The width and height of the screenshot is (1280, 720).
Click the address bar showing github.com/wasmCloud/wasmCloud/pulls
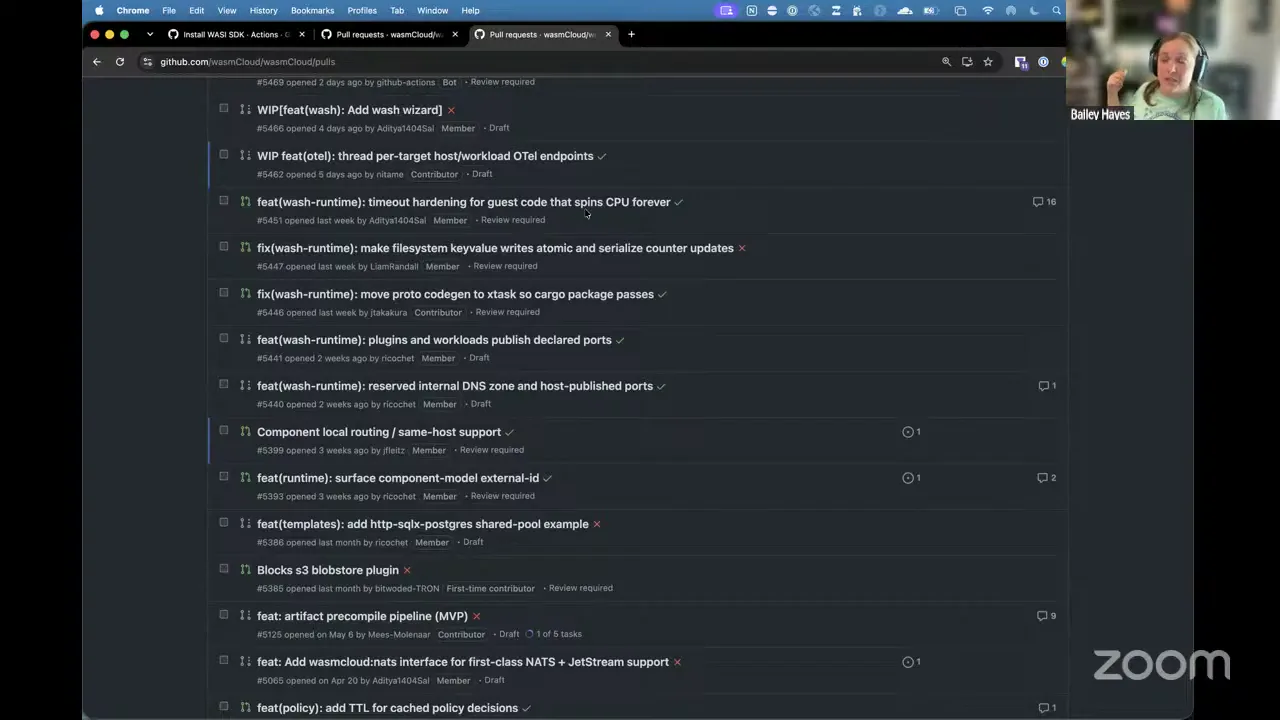(x=540, y=62)
